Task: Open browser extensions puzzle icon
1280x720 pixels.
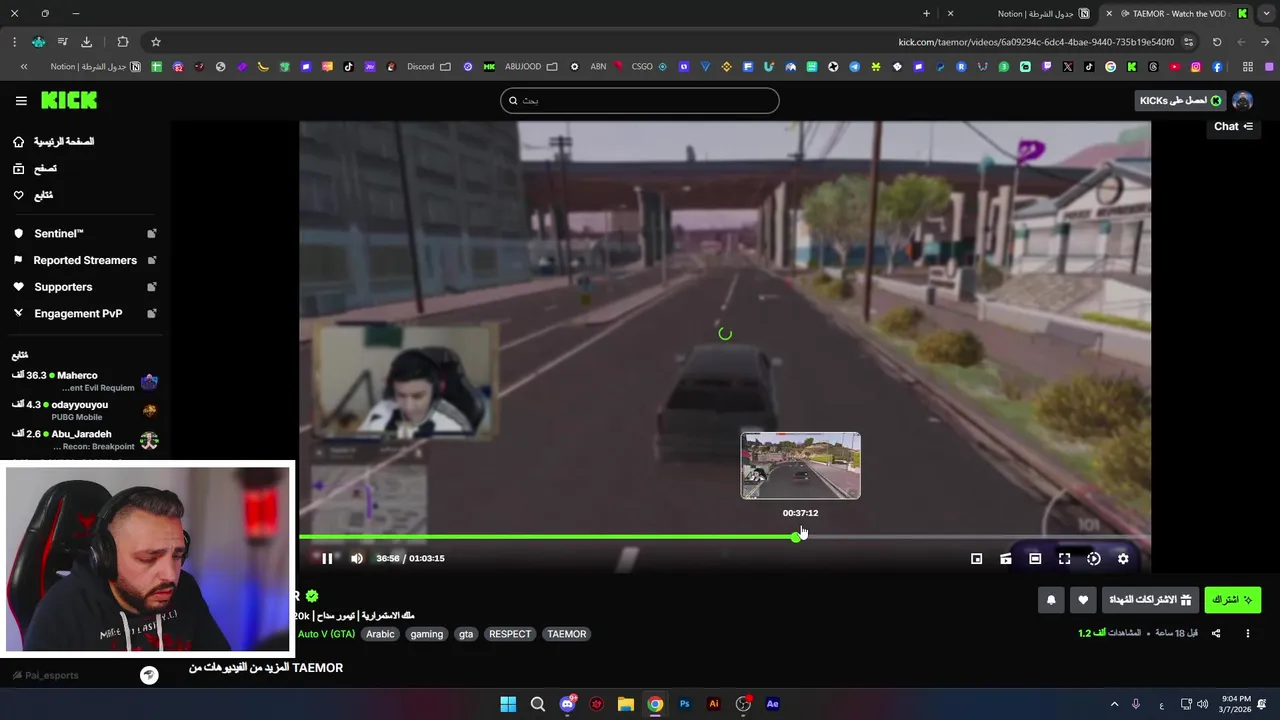Action: pyautogui.click(x=123, y=42)
